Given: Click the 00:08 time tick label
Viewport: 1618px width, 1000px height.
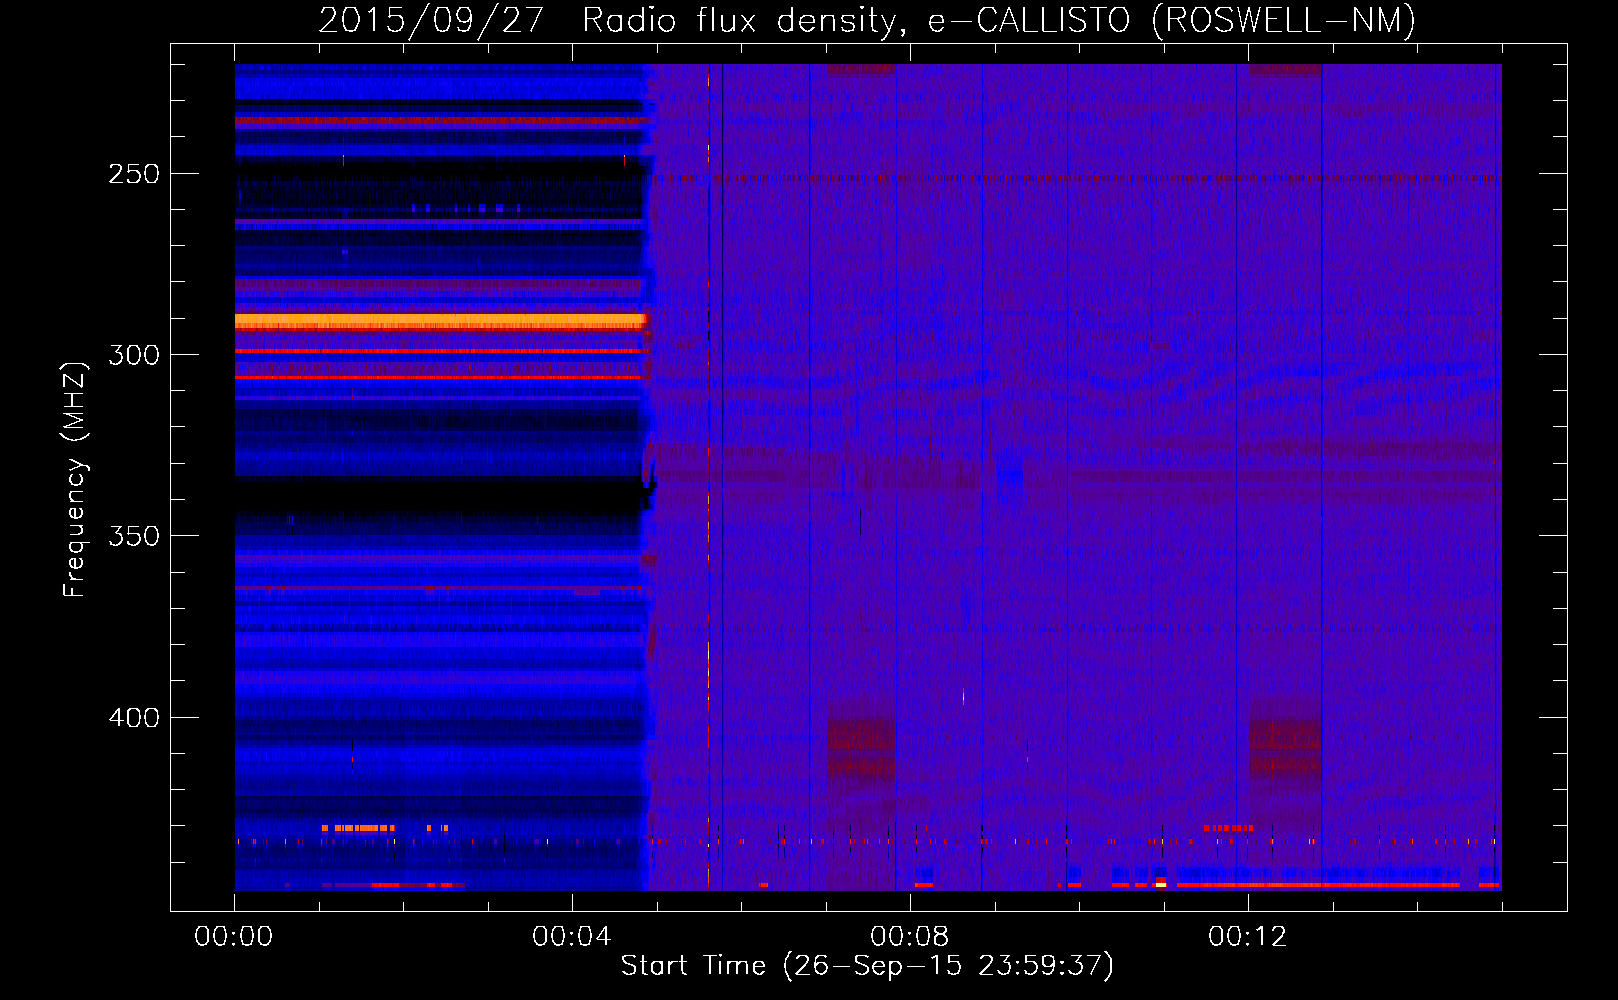Looking at the screenshot, I should pos(910,936).
